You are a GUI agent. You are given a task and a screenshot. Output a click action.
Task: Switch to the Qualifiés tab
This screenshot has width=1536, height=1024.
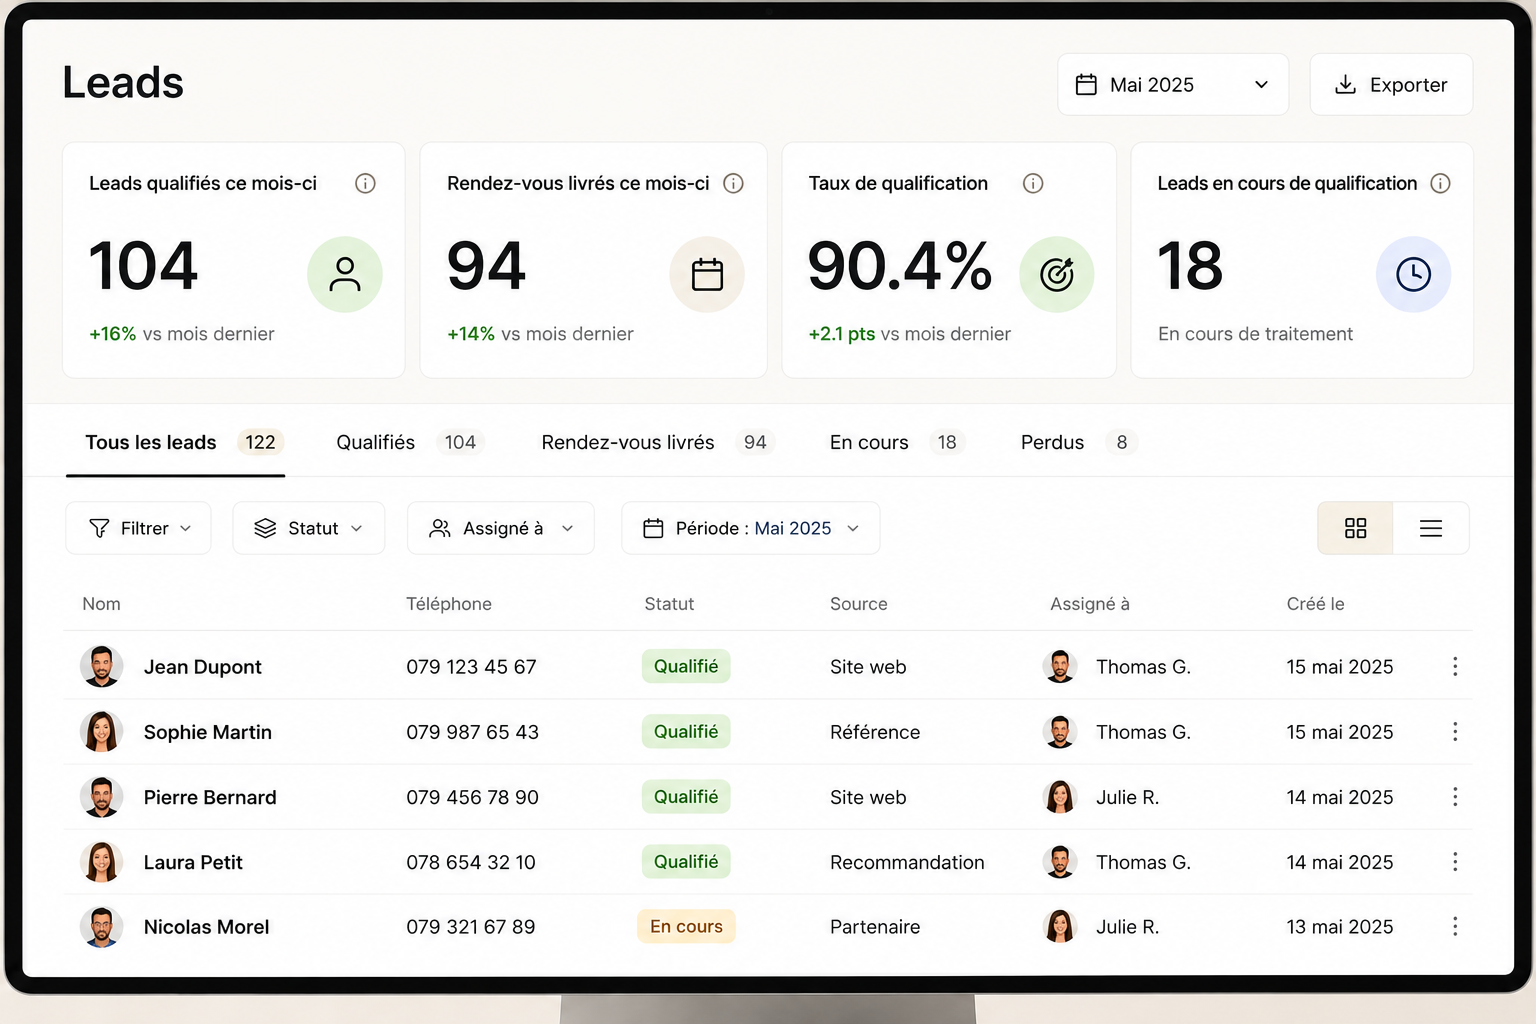410,442
